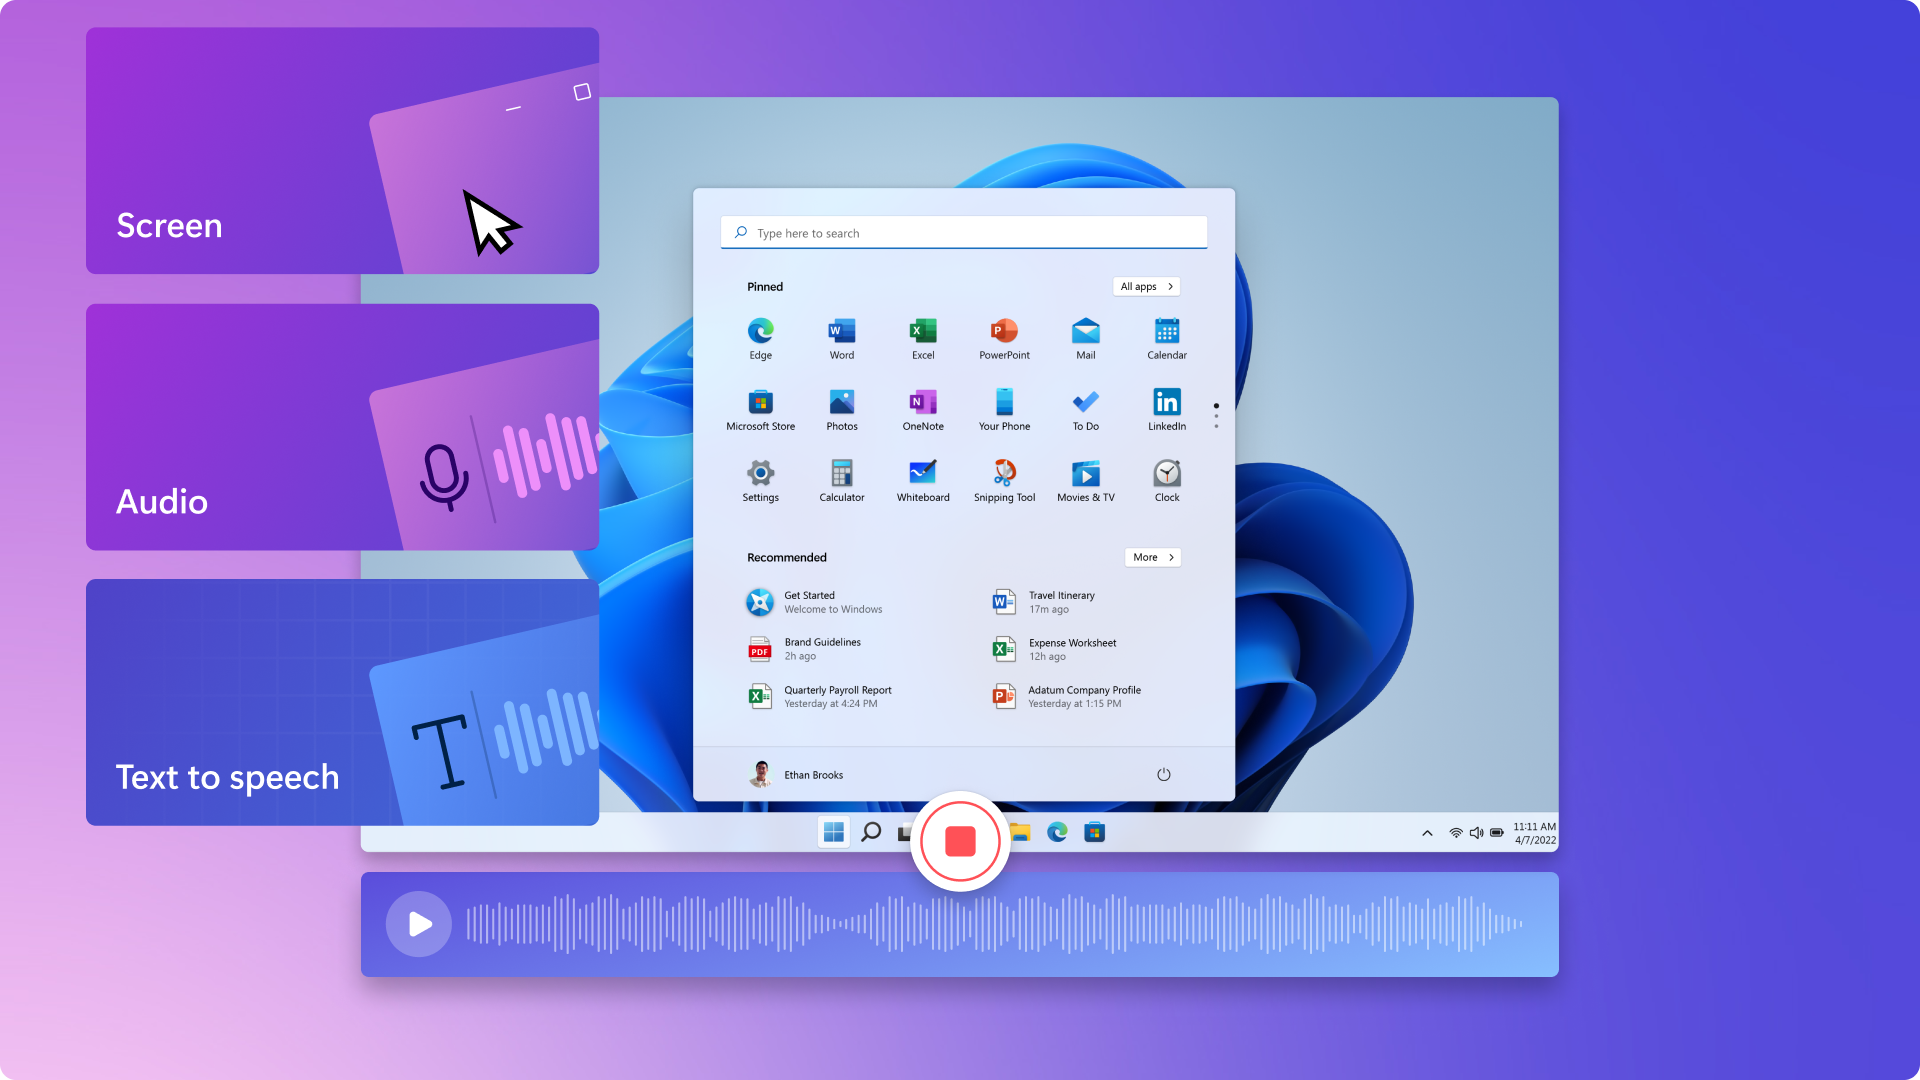The height and width of the screenshot is (1080, 1920).
Task: Click the Power button icon
Action: 1163,773
